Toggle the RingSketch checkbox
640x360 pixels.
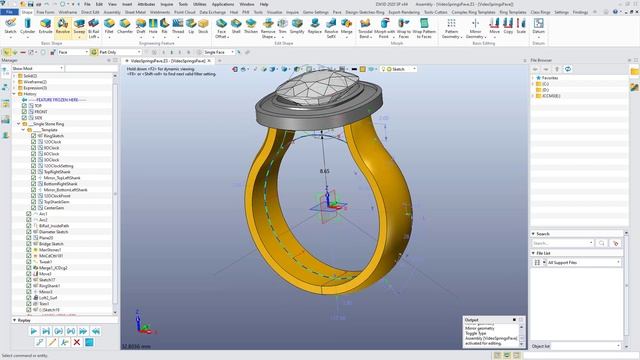pyautogui.click(x=33, y=136)
